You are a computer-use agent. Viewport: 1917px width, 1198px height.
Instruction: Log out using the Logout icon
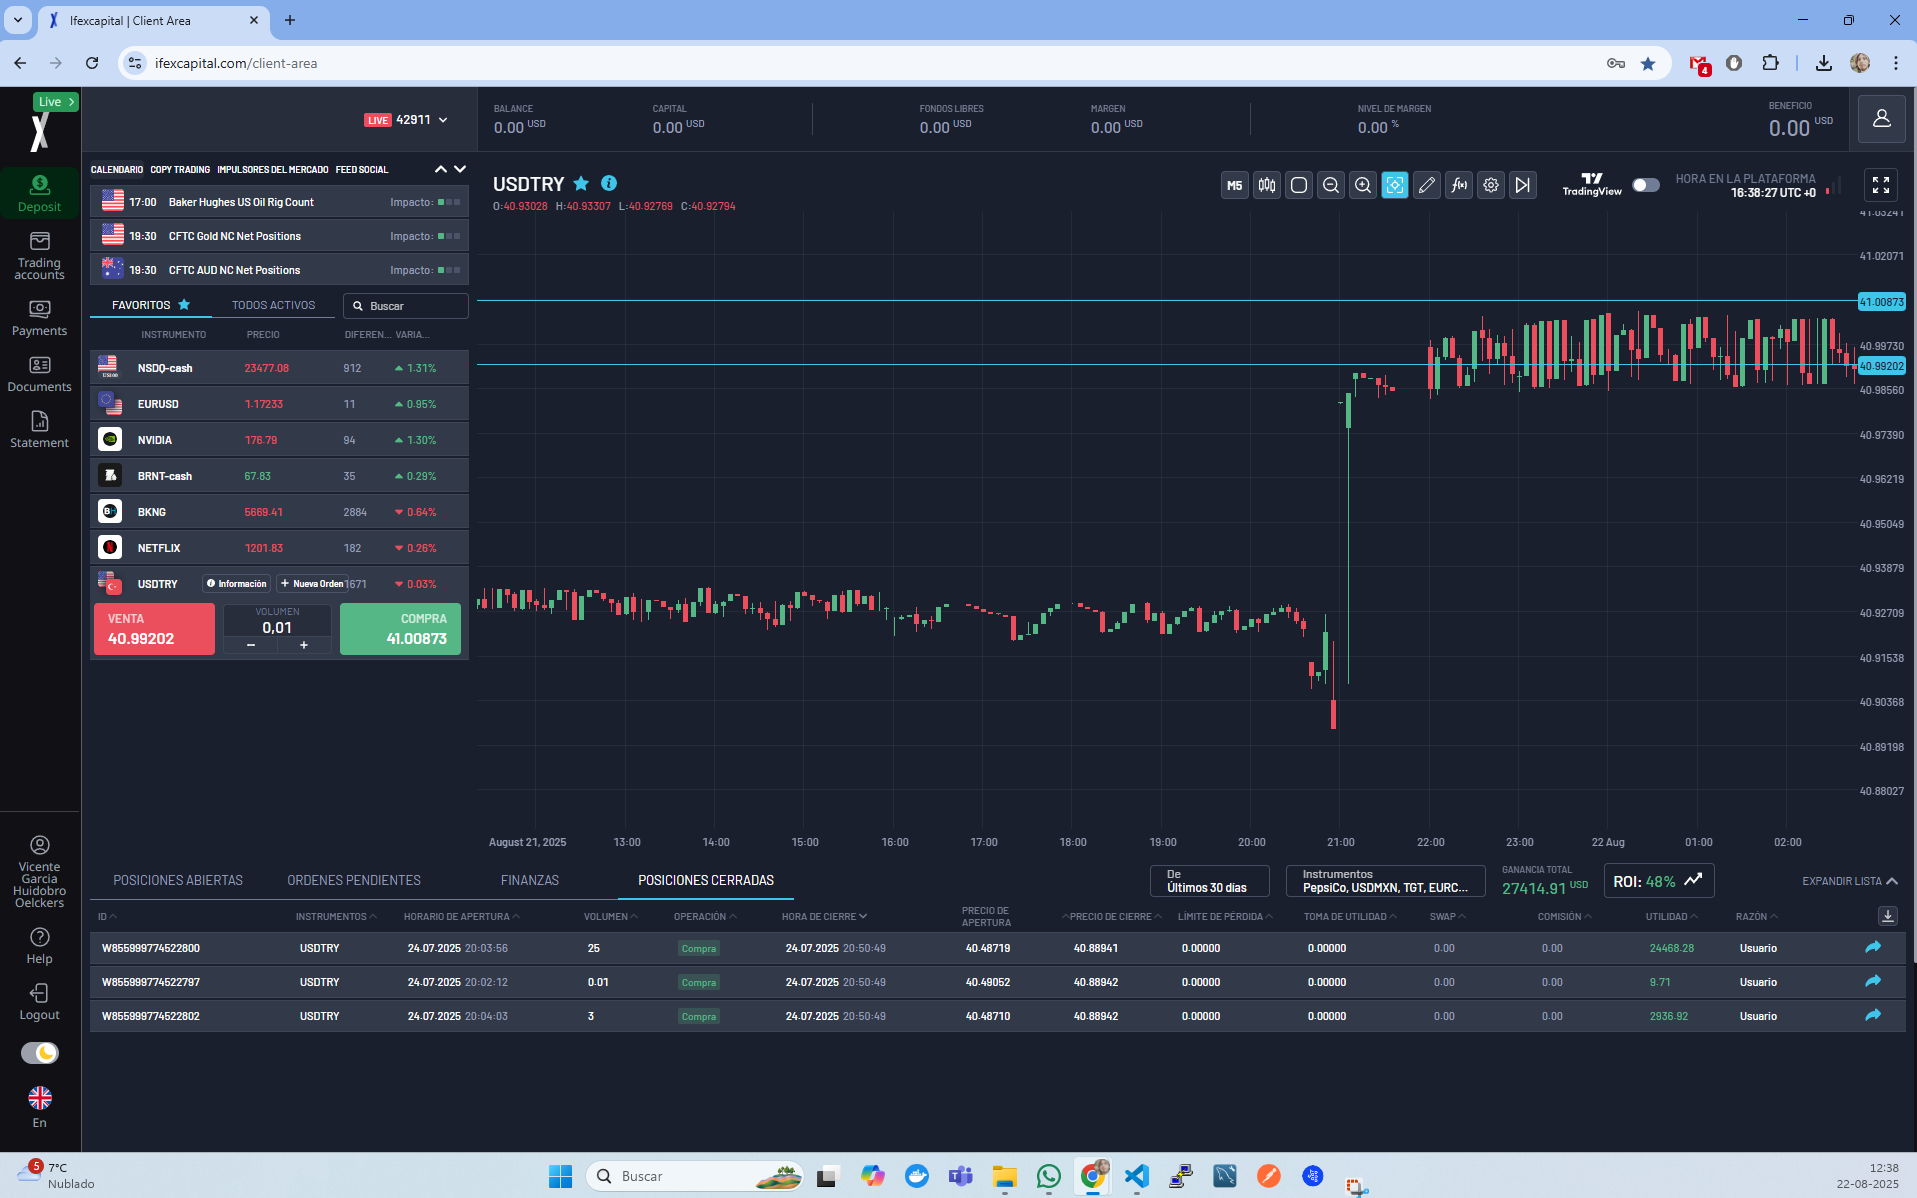coord(39,1002)
